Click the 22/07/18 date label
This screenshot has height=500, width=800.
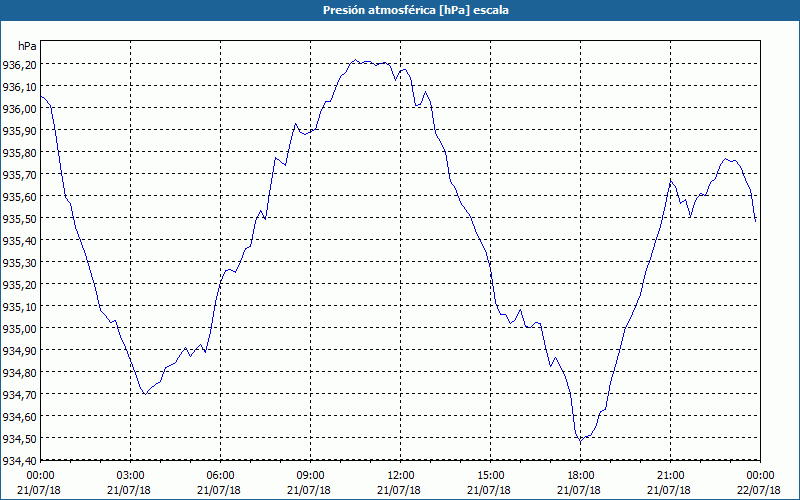click(760, 490)
